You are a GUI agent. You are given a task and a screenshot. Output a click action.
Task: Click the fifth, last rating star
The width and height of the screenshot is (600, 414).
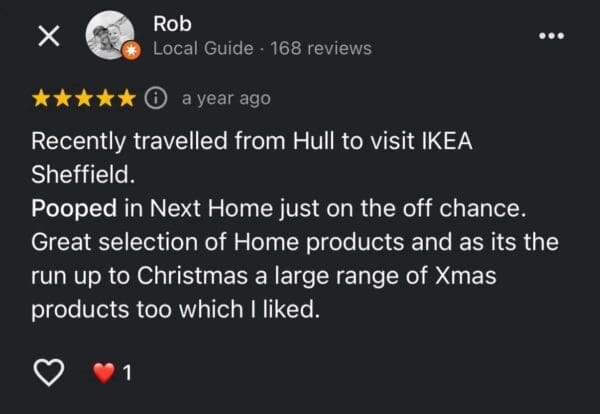pyautogui.click(x=129, y=99)
